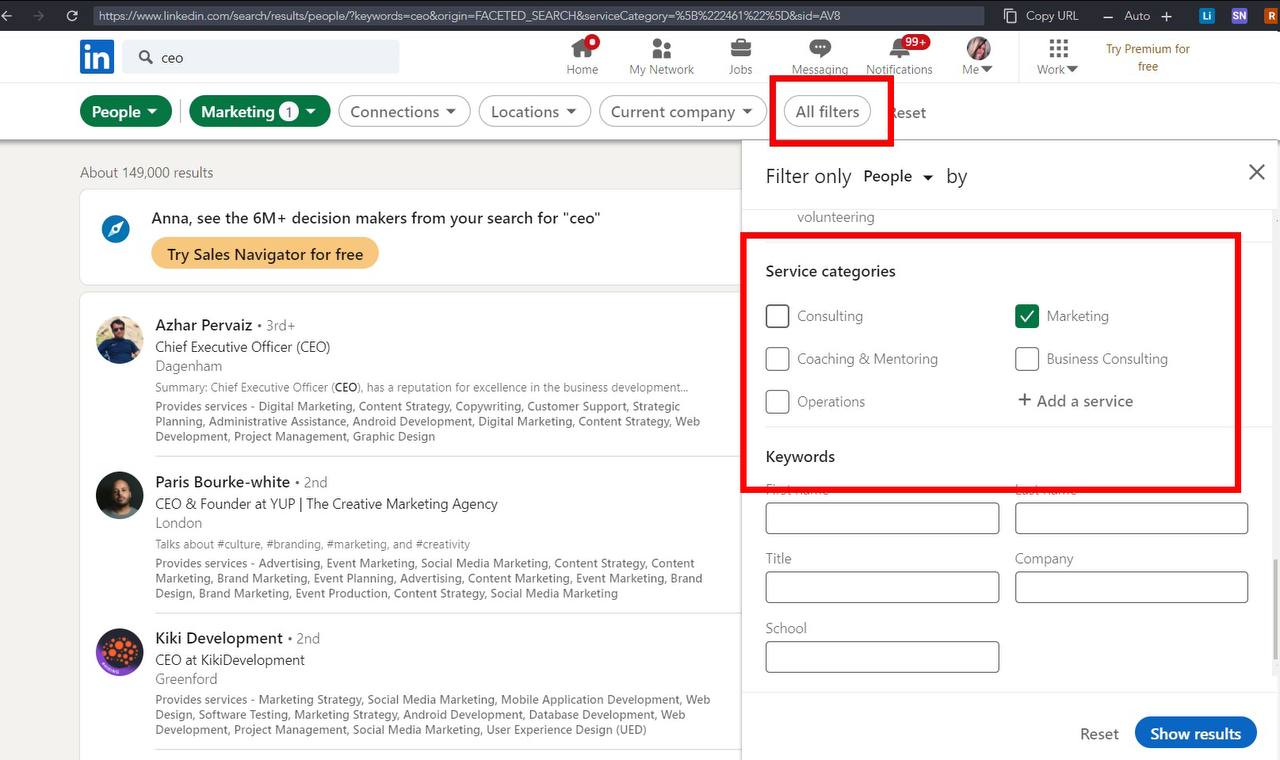Image resolution: width=1280 pixels, height=760 pixels.
Task: Open the Me profile avatar
Action: point(978,48)
